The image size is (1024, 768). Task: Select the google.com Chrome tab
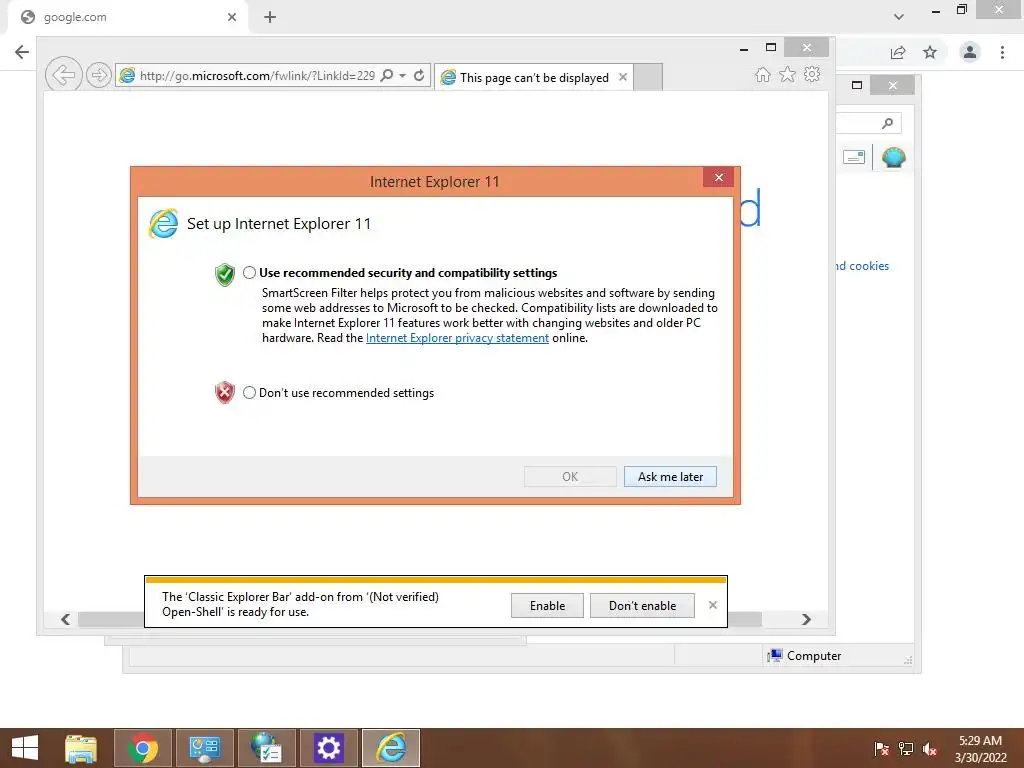pyautogui.click(x=127, y=18)
